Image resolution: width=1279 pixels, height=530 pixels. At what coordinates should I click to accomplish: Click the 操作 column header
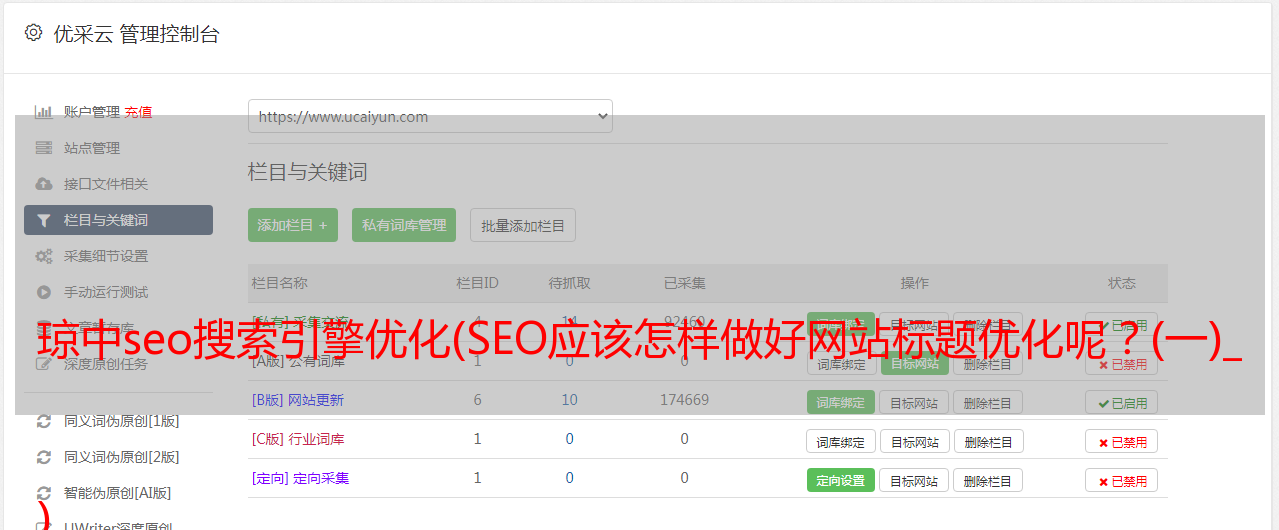point(914,283)
